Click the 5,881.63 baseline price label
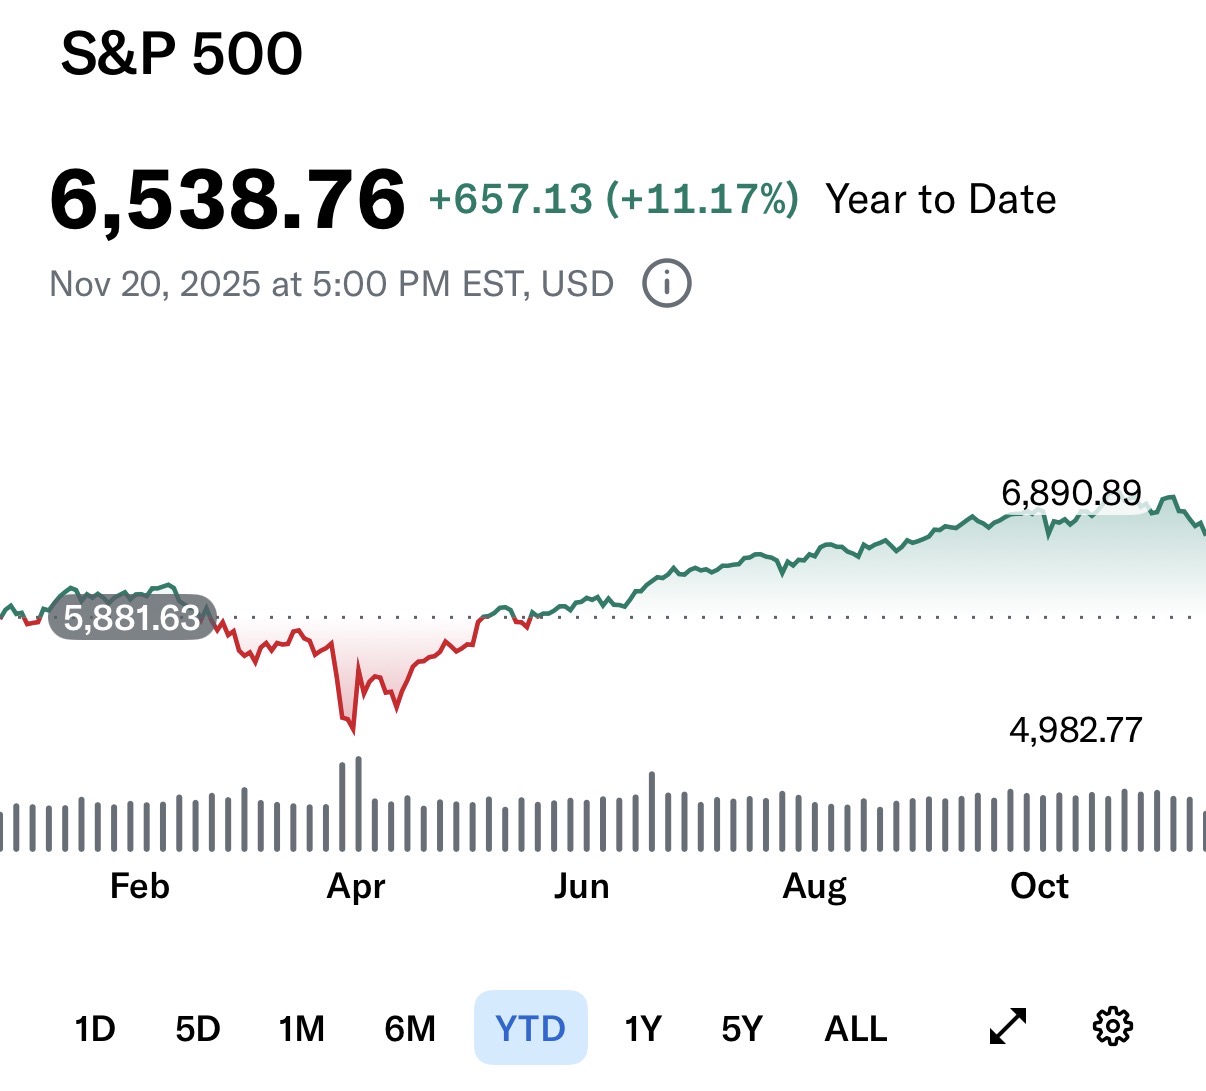The height and width of the screenshot is (1091, 1206). coord(132,618)
